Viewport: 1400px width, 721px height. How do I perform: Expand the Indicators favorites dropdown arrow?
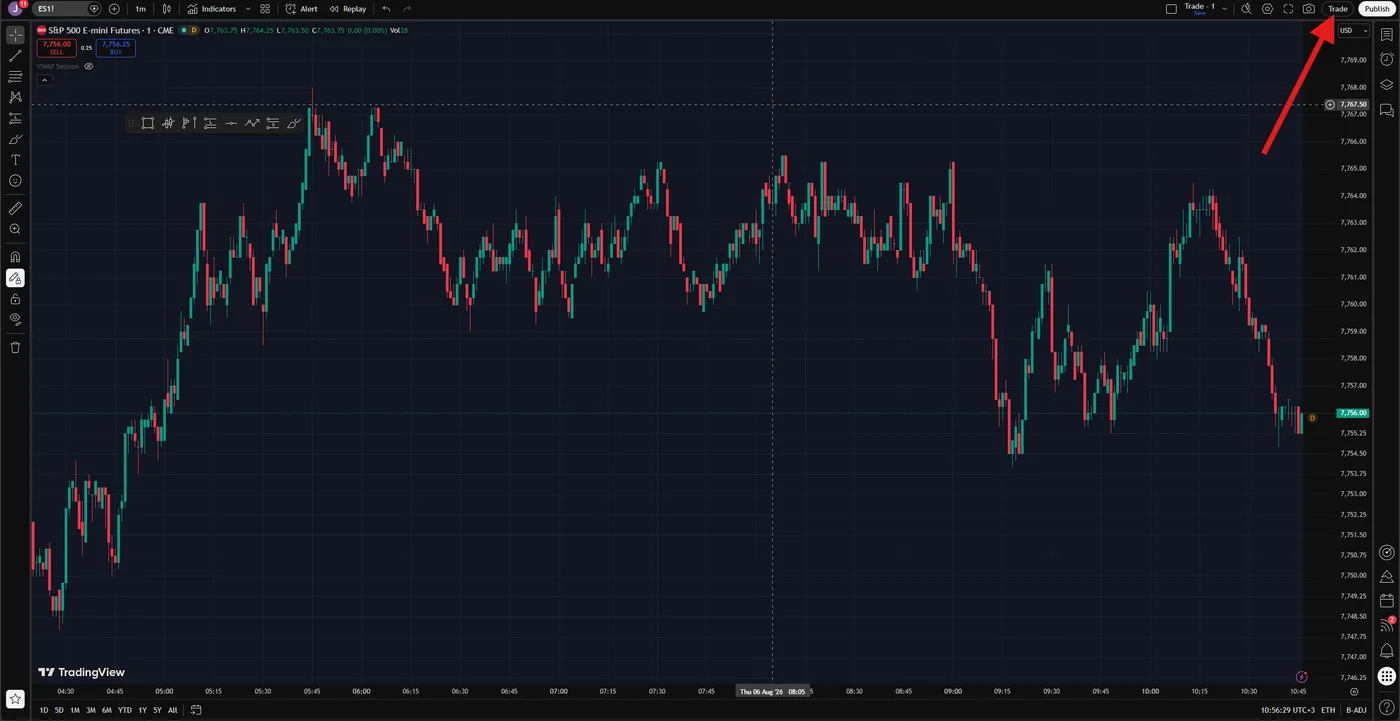(248, 8)
